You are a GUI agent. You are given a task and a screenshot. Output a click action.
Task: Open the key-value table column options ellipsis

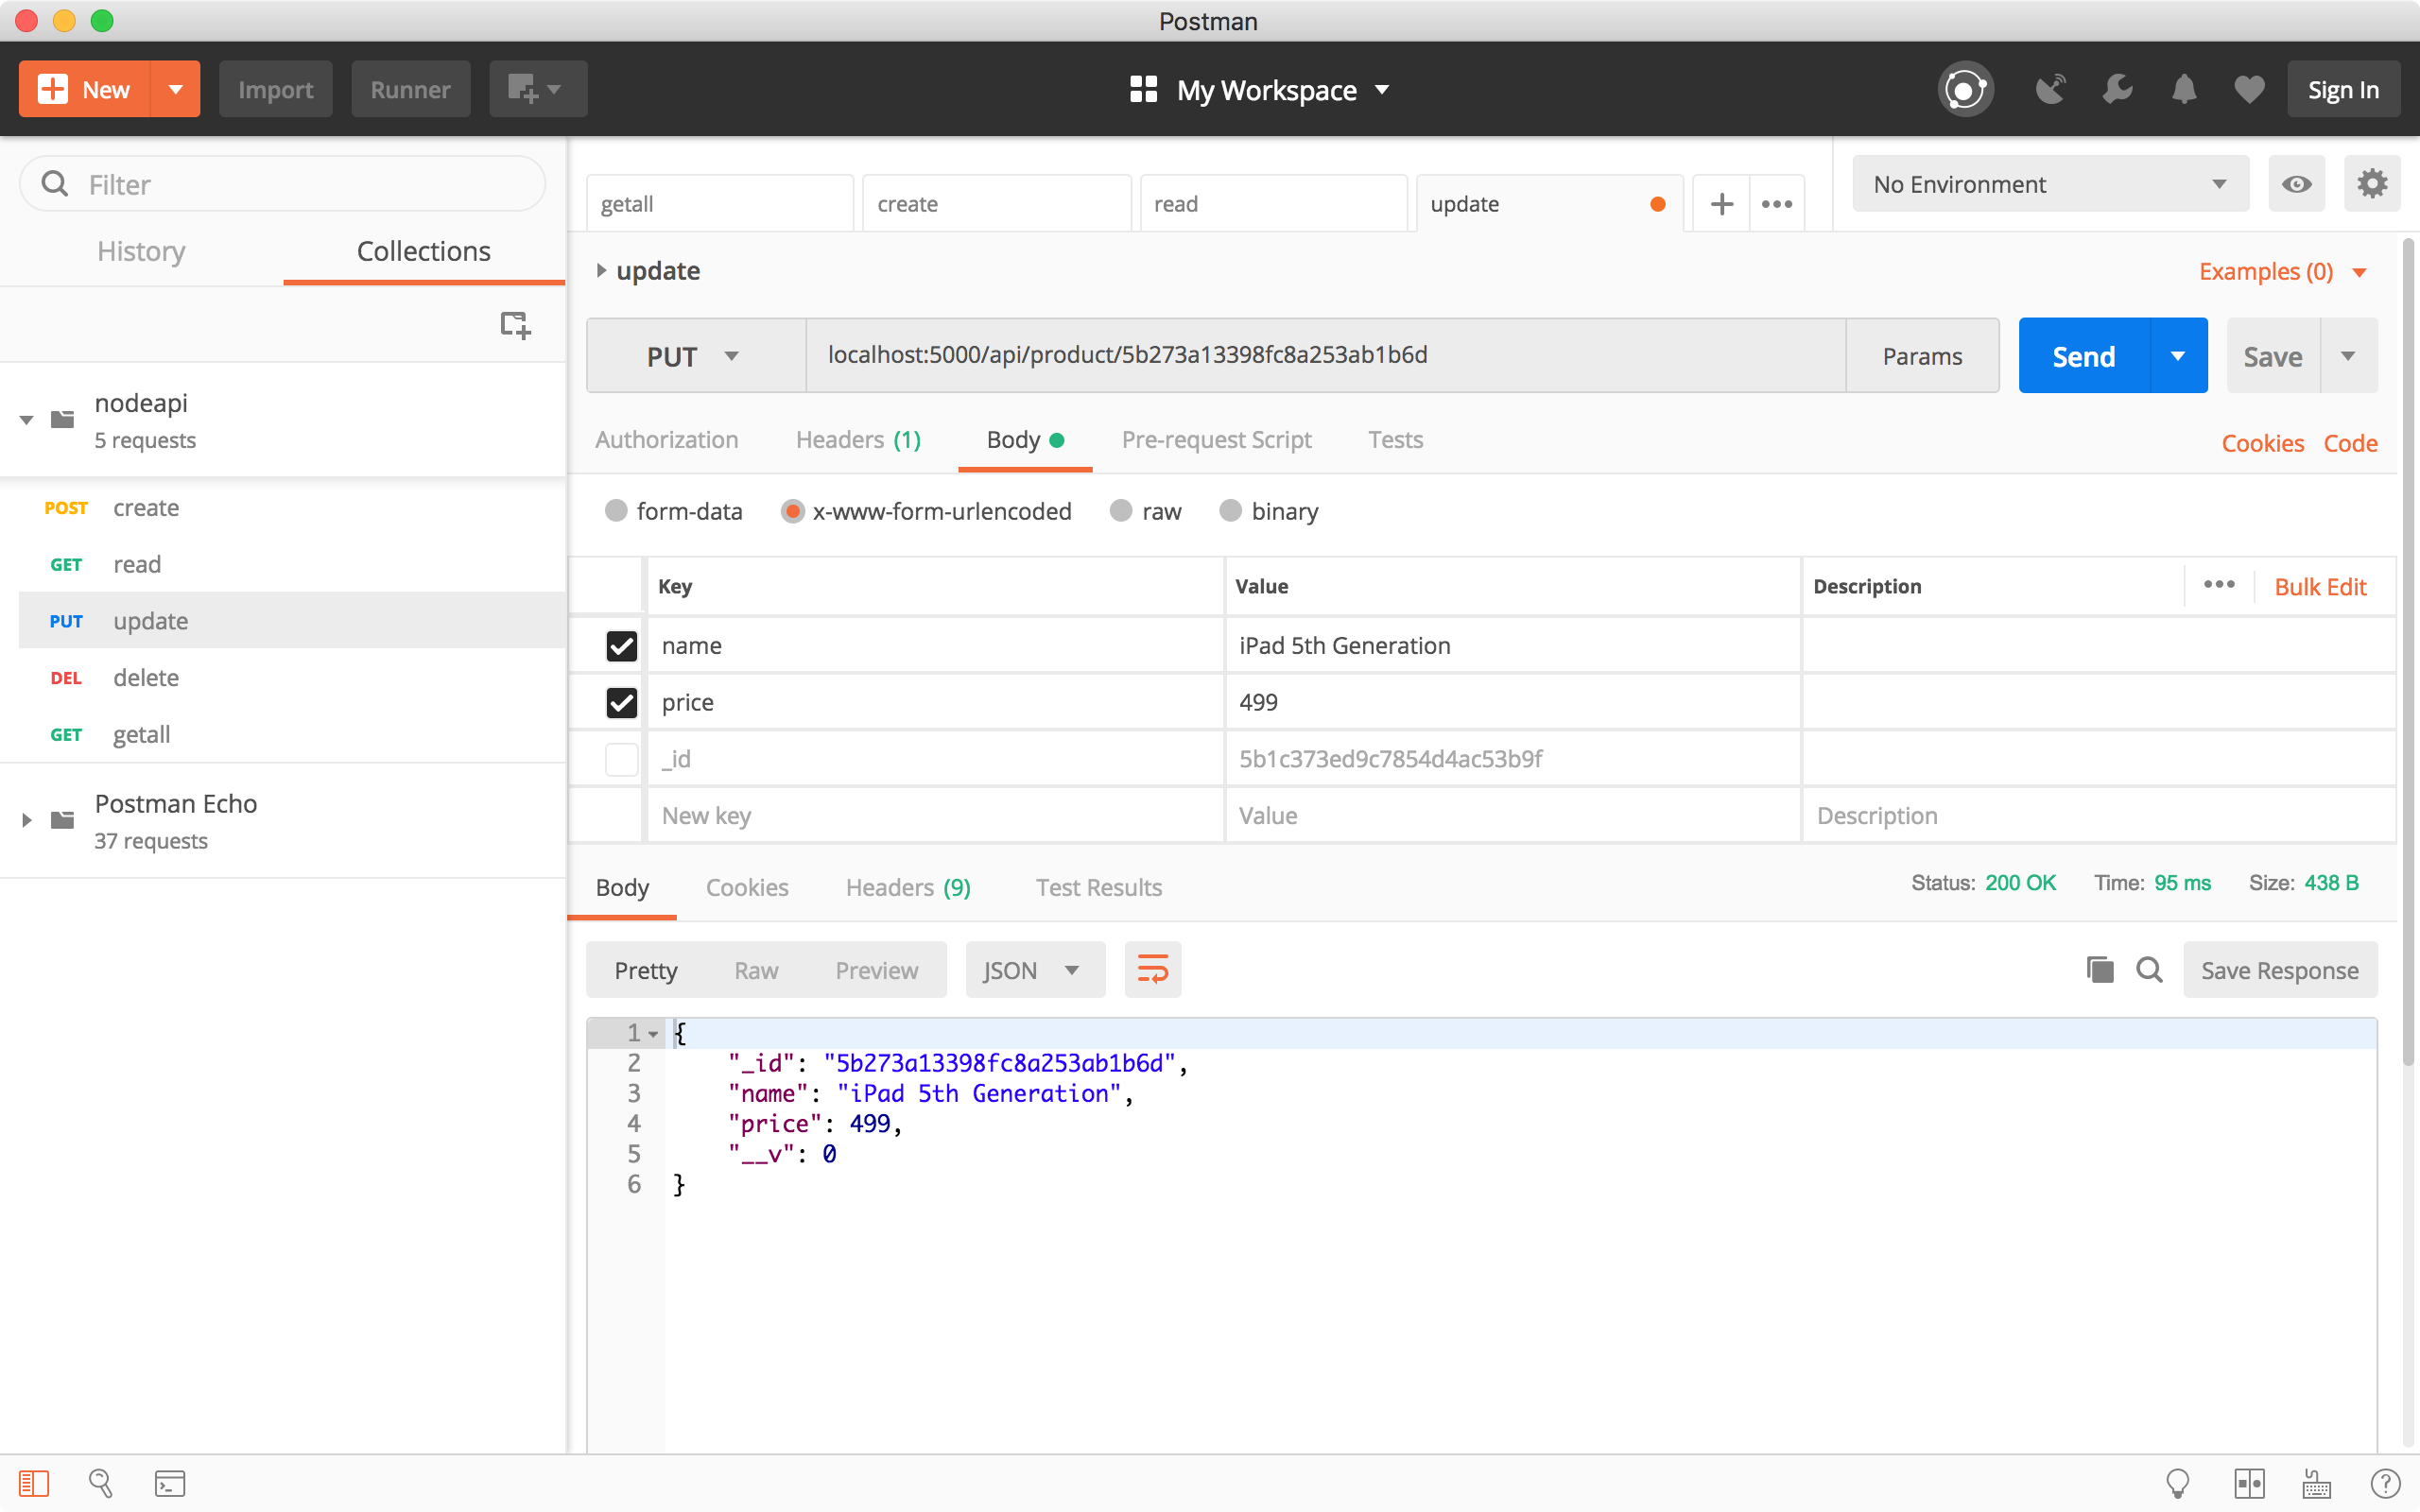pos(2219,585)
